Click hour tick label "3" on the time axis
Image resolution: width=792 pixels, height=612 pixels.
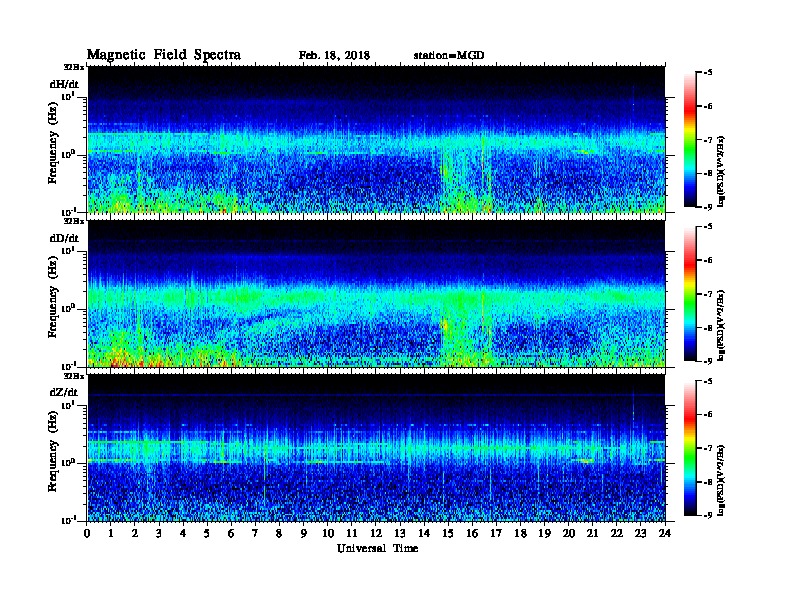coord(159,533)
